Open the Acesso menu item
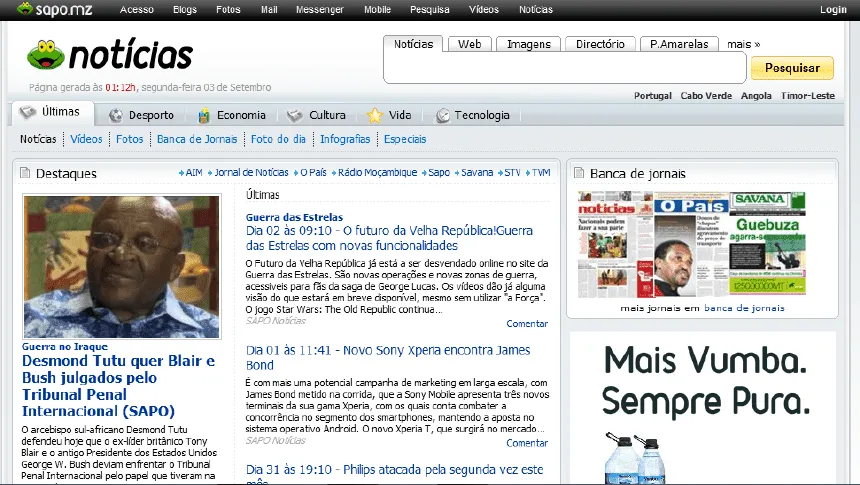This screenshot has height=485, width=860. pyautogui.click(x=137, y=9)
